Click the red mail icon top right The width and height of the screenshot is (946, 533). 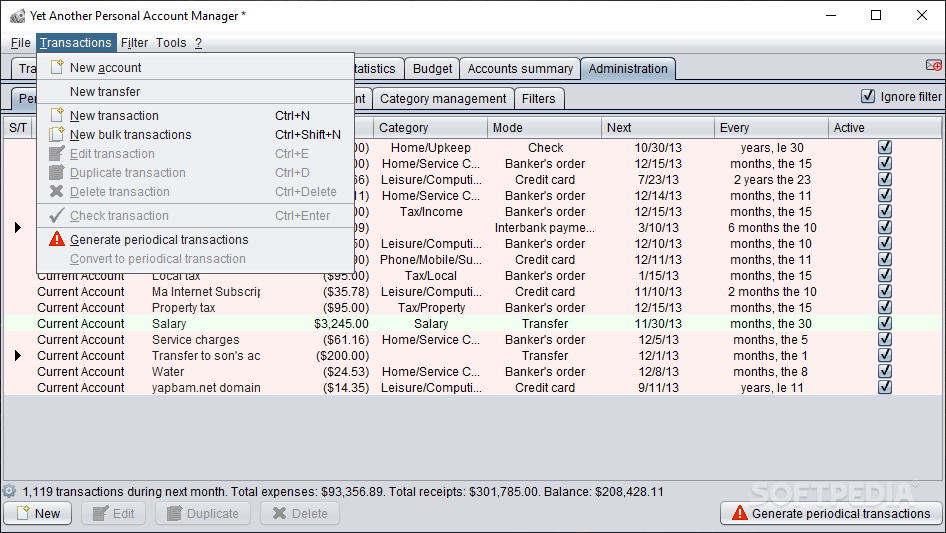pyautogui.click(x=934, y=65)
